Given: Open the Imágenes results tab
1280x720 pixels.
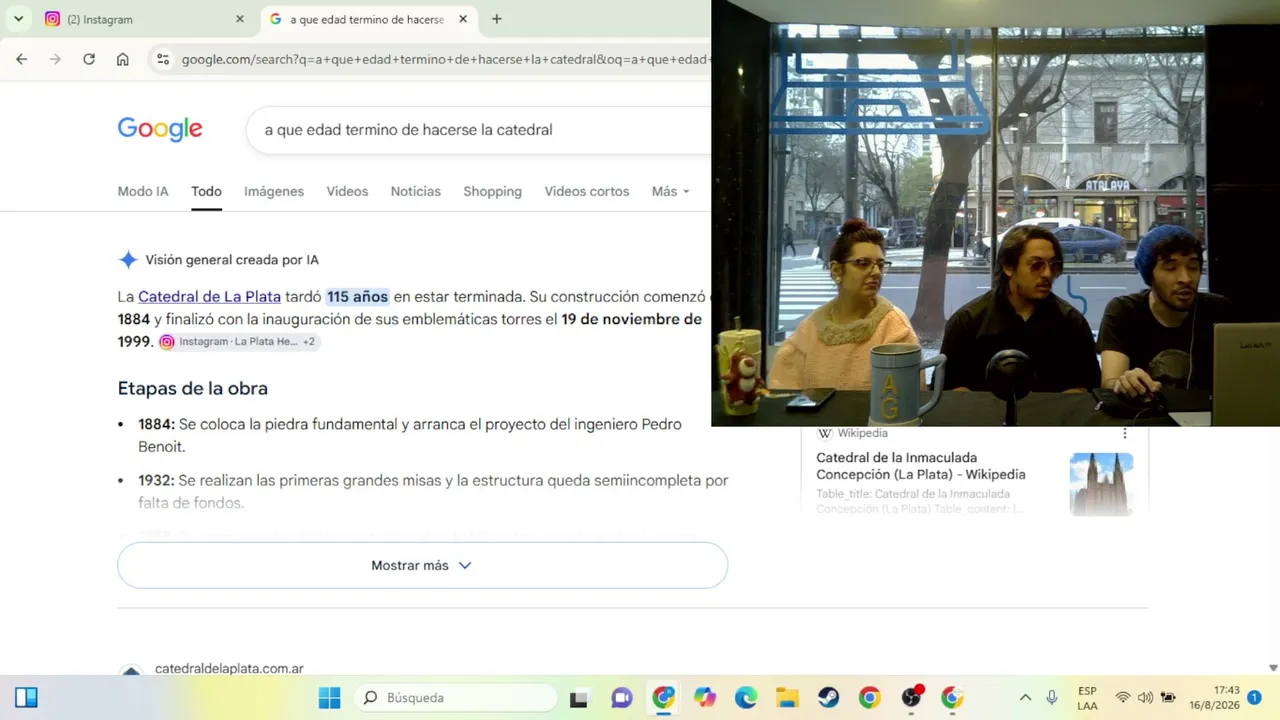Looking at the screenshot, I should (x=274, y=191).
